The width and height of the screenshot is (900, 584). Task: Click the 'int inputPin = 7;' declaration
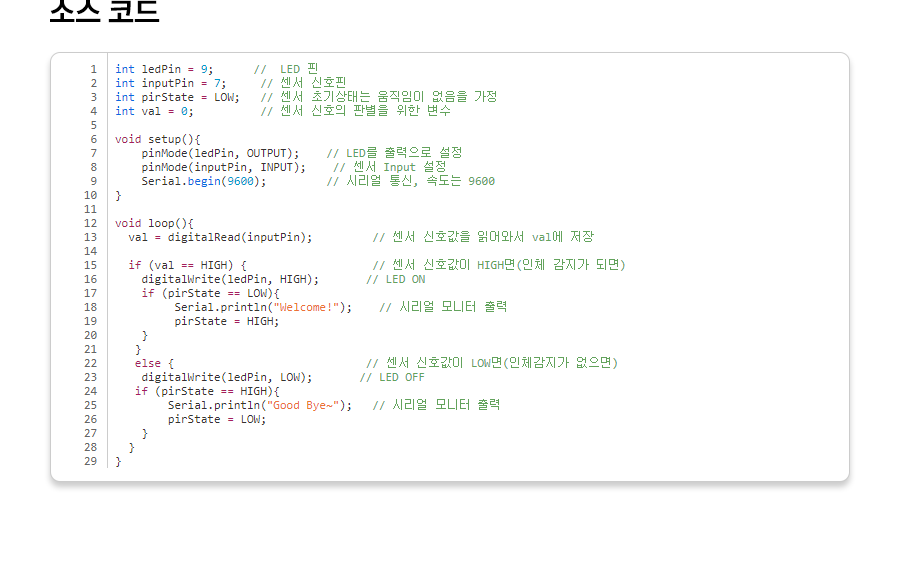click(x=170, y=83)
